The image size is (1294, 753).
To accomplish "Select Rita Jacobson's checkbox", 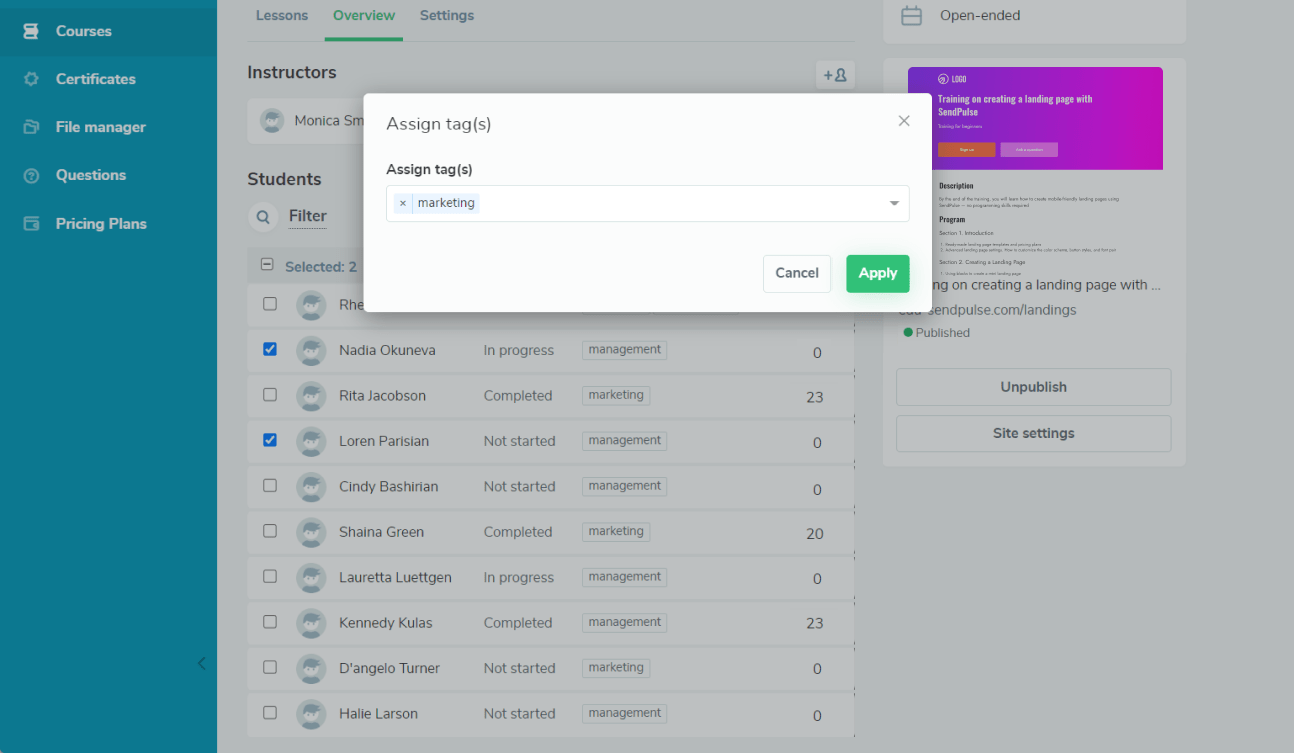I will pyautogui.click(x=270, y=395).
